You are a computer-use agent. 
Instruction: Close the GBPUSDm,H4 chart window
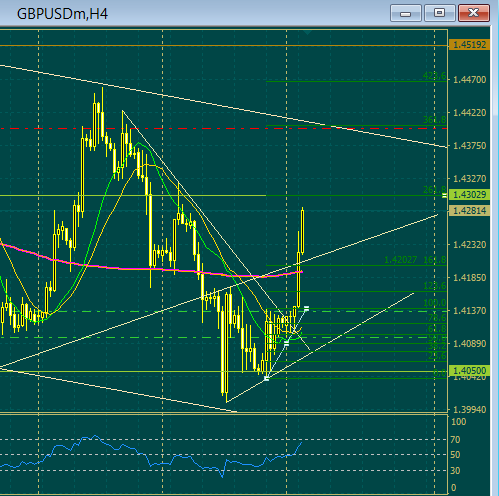(474, 14)
